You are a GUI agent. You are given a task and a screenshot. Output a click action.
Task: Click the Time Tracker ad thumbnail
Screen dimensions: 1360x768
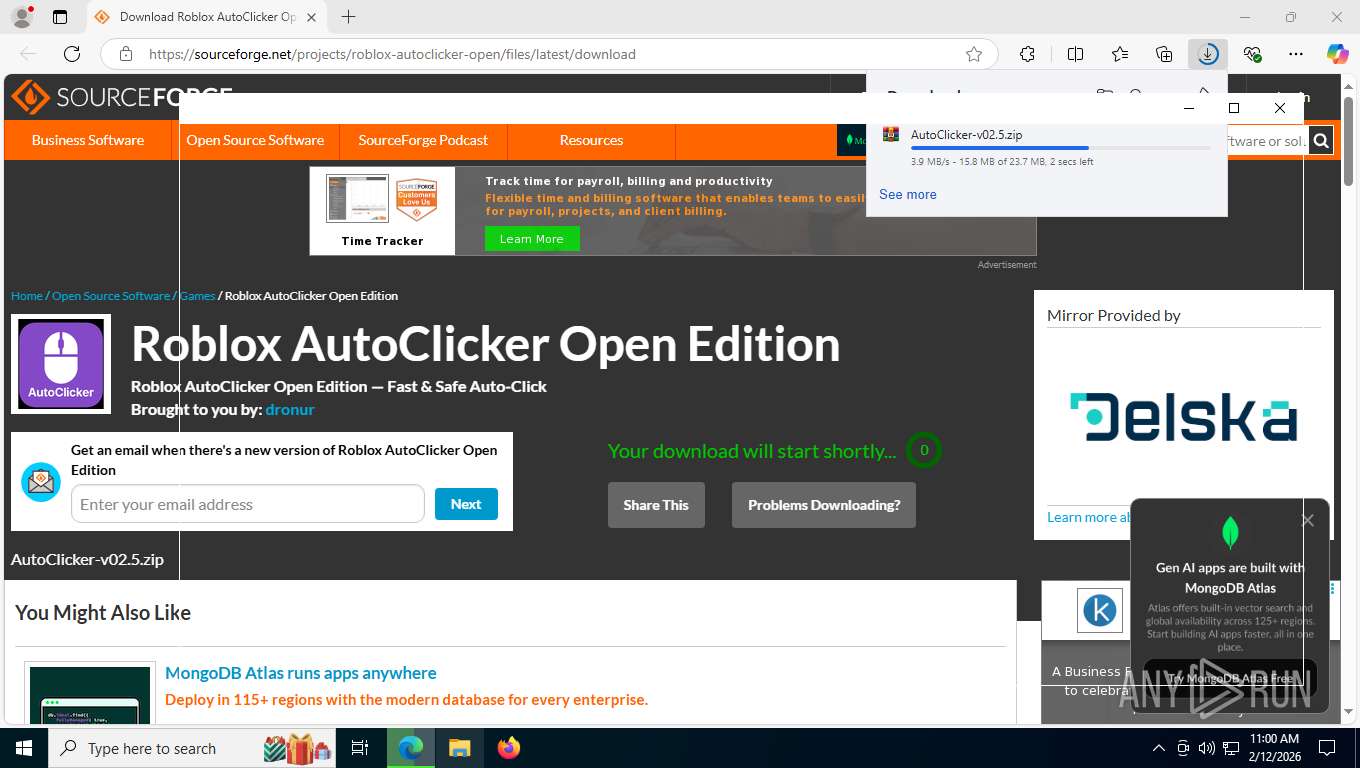tap(382, 211)
